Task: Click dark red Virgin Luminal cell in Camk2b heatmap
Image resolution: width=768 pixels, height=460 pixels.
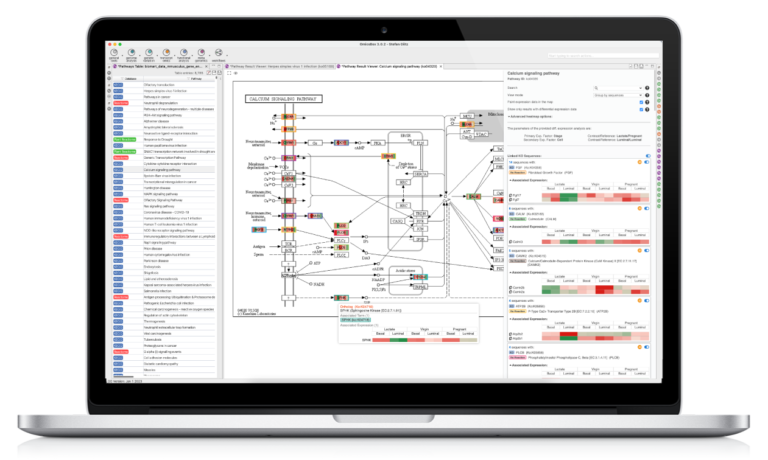Action: point(604,288)
